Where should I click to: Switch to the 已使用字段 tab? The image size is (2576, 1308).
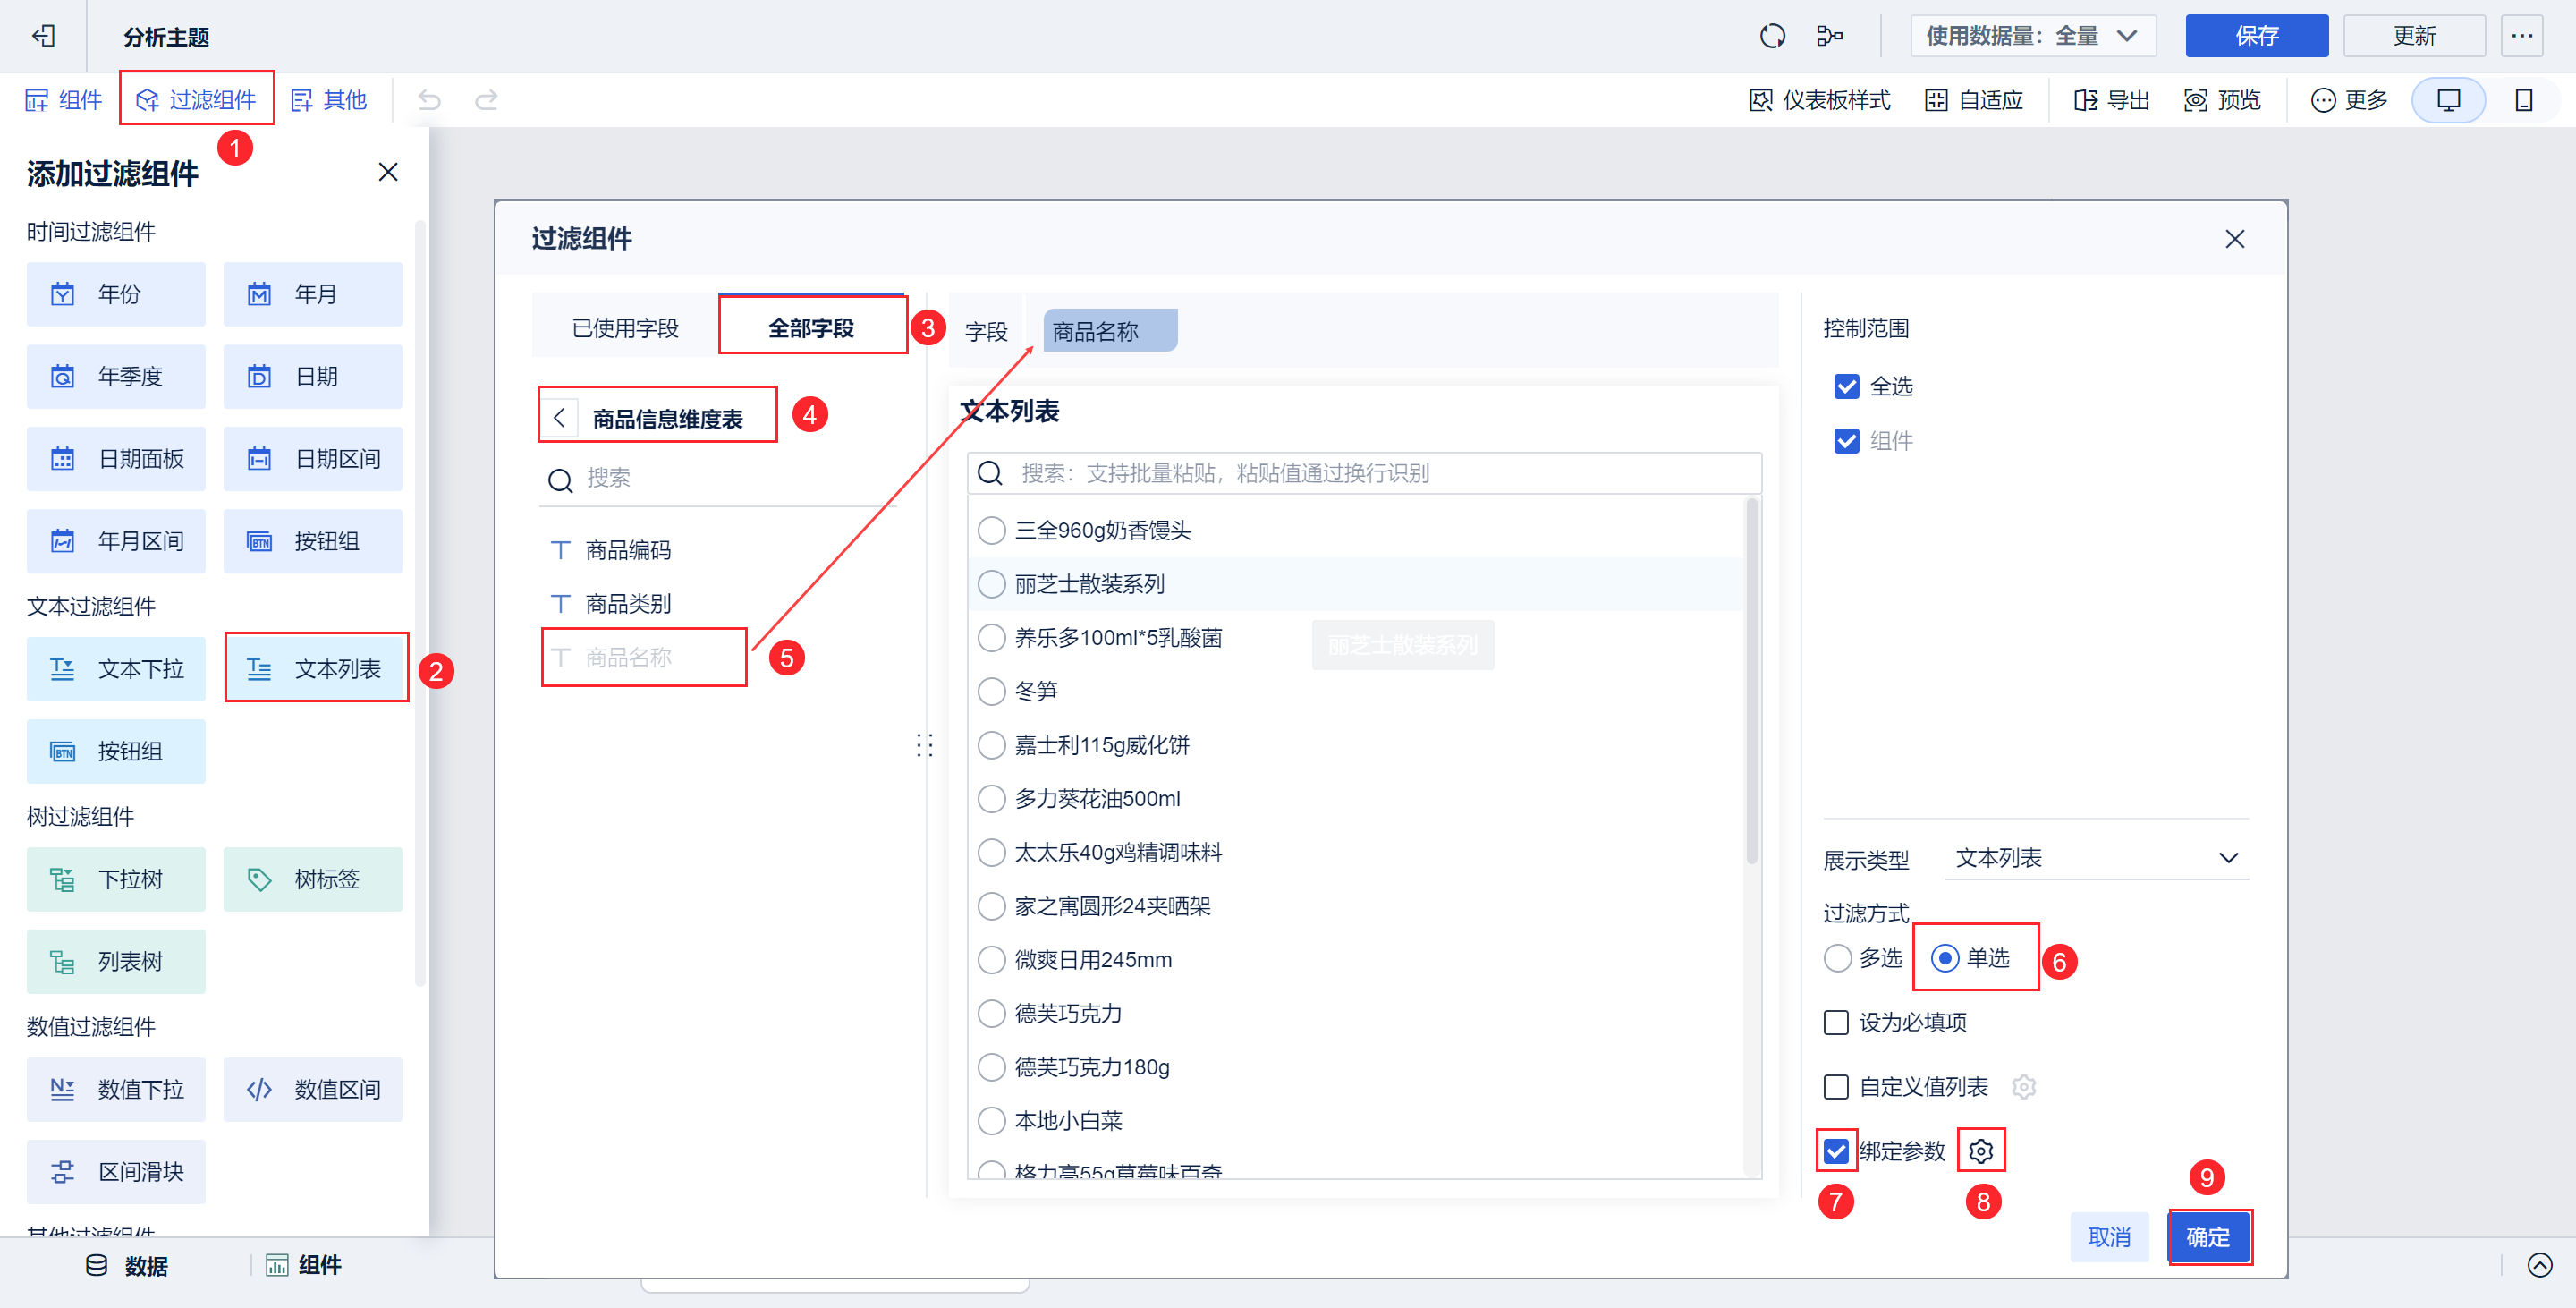pyautogui.click(x=625, y=328)
